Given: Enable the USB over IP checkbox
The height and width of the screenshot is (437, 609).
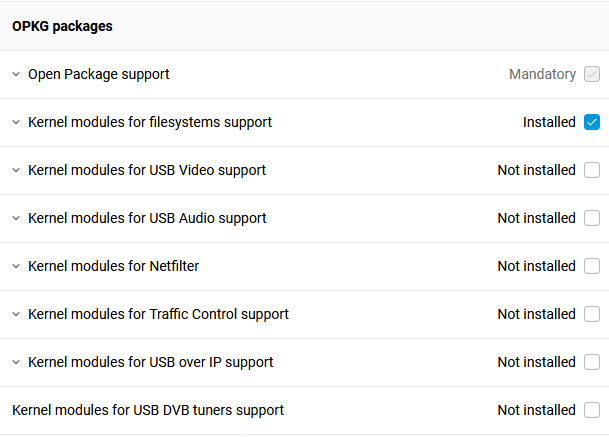Looking at the screenshot, I should click(x=592, y=362).
